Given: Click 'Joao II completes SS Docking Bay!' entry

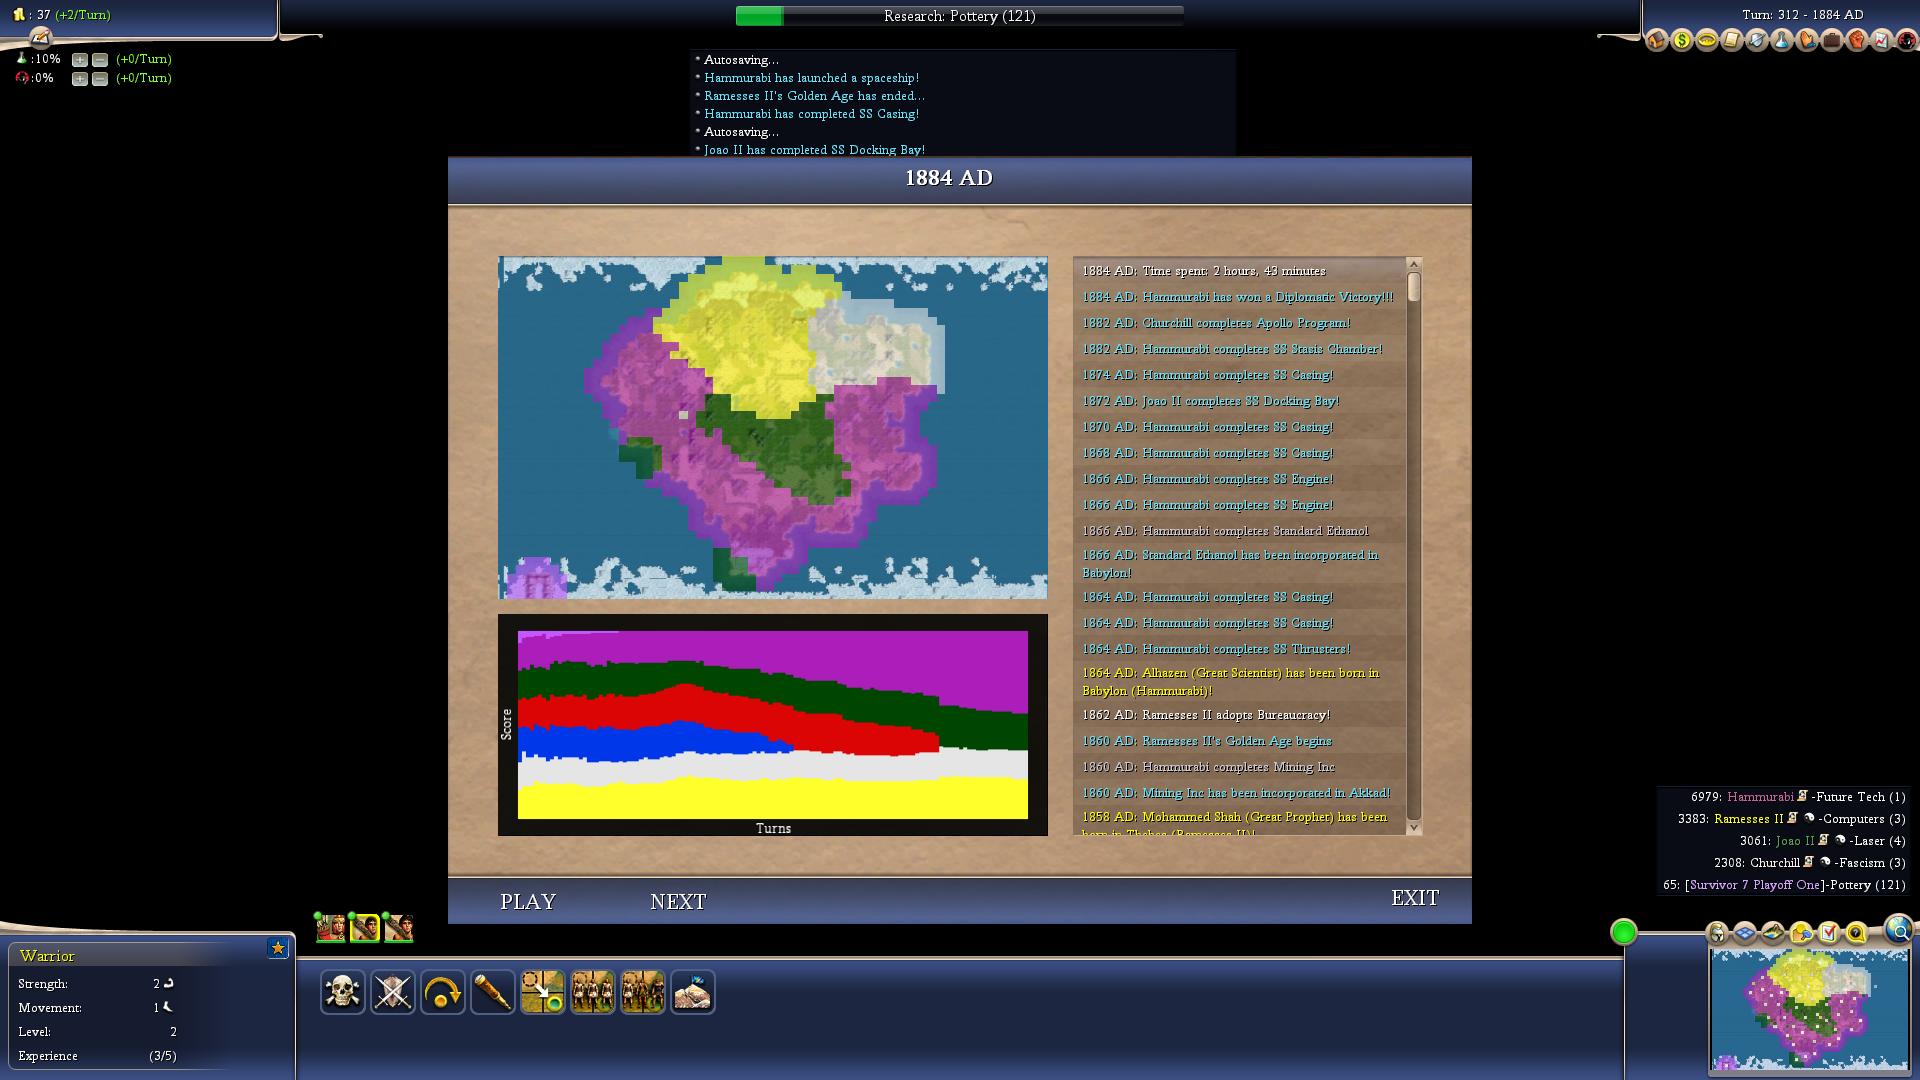Looking at the screenshot, I should [1210, 401].
